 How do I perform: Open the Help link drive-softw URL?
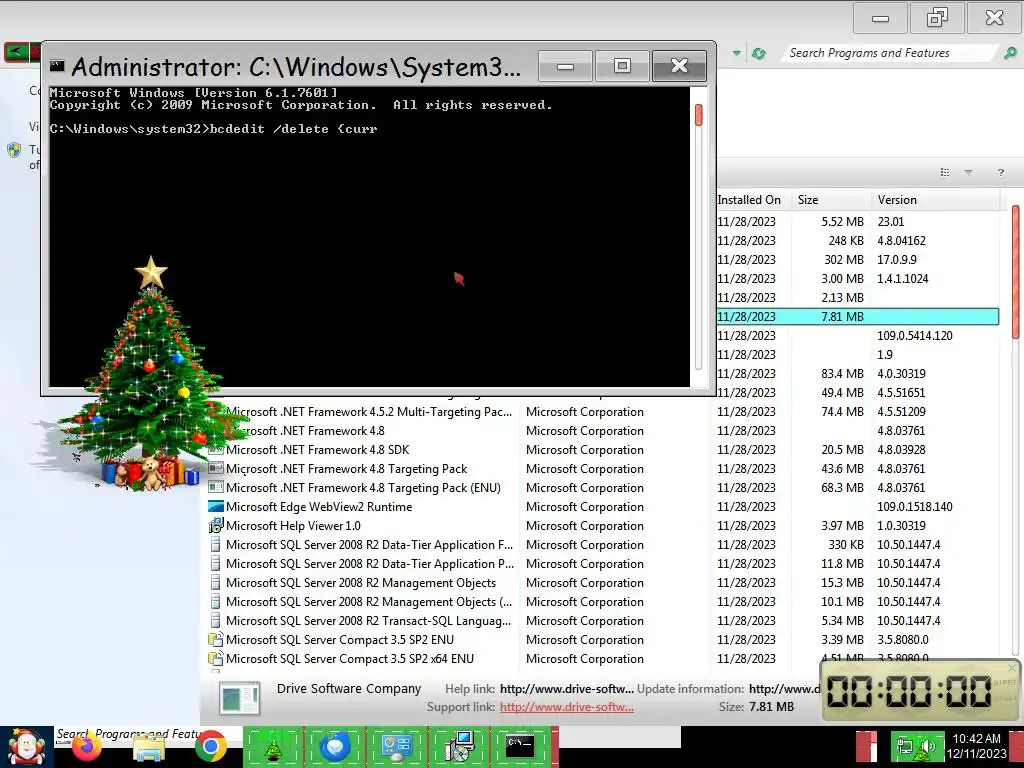click(566, 688)
